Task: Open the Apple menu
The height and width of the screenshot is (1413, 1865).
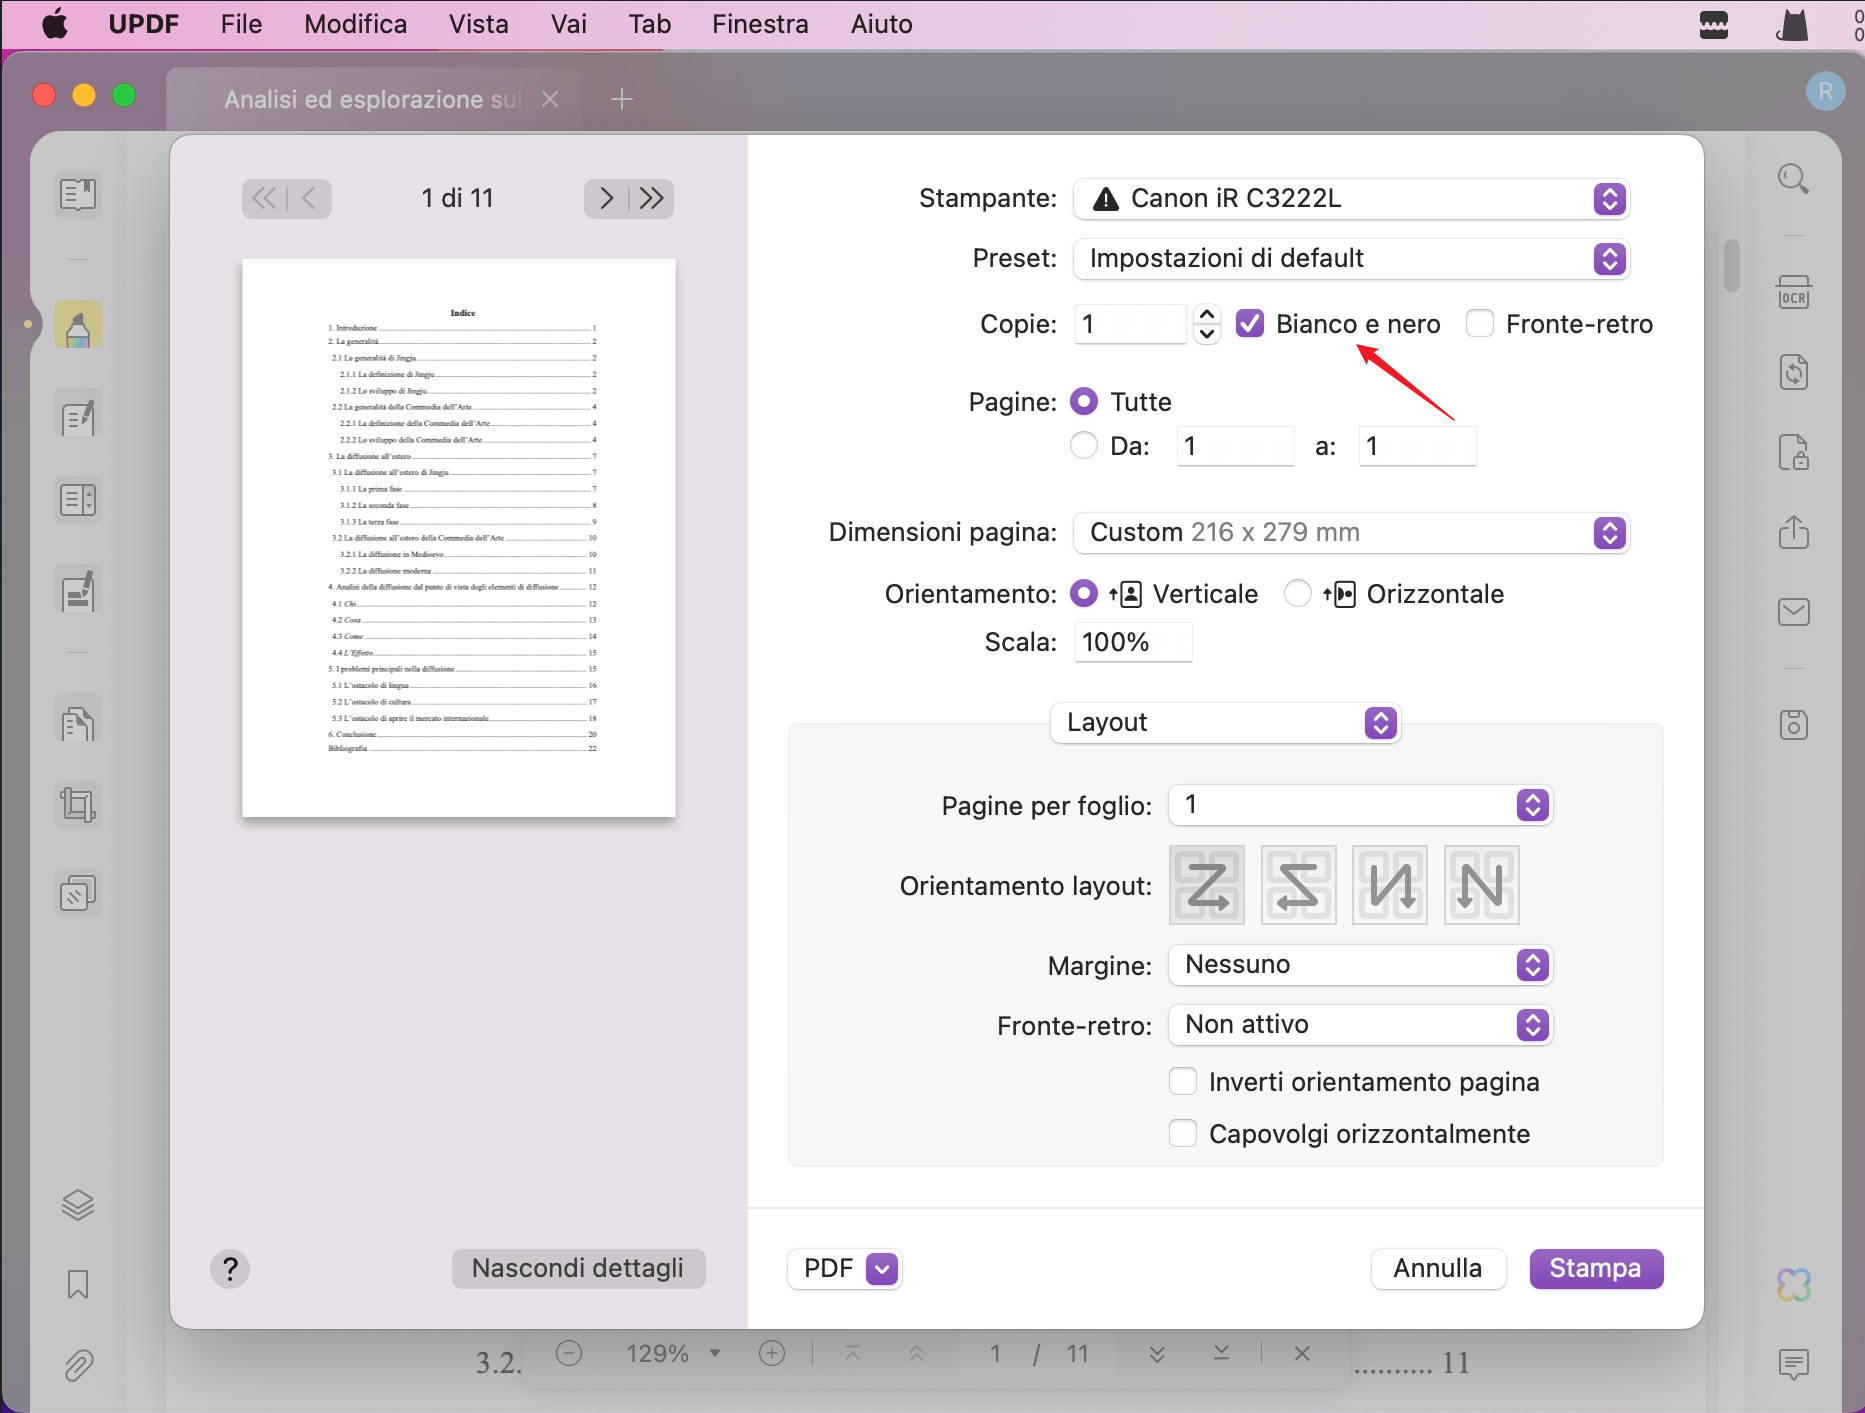Action: pyautogui.click(x=55, y=24)
